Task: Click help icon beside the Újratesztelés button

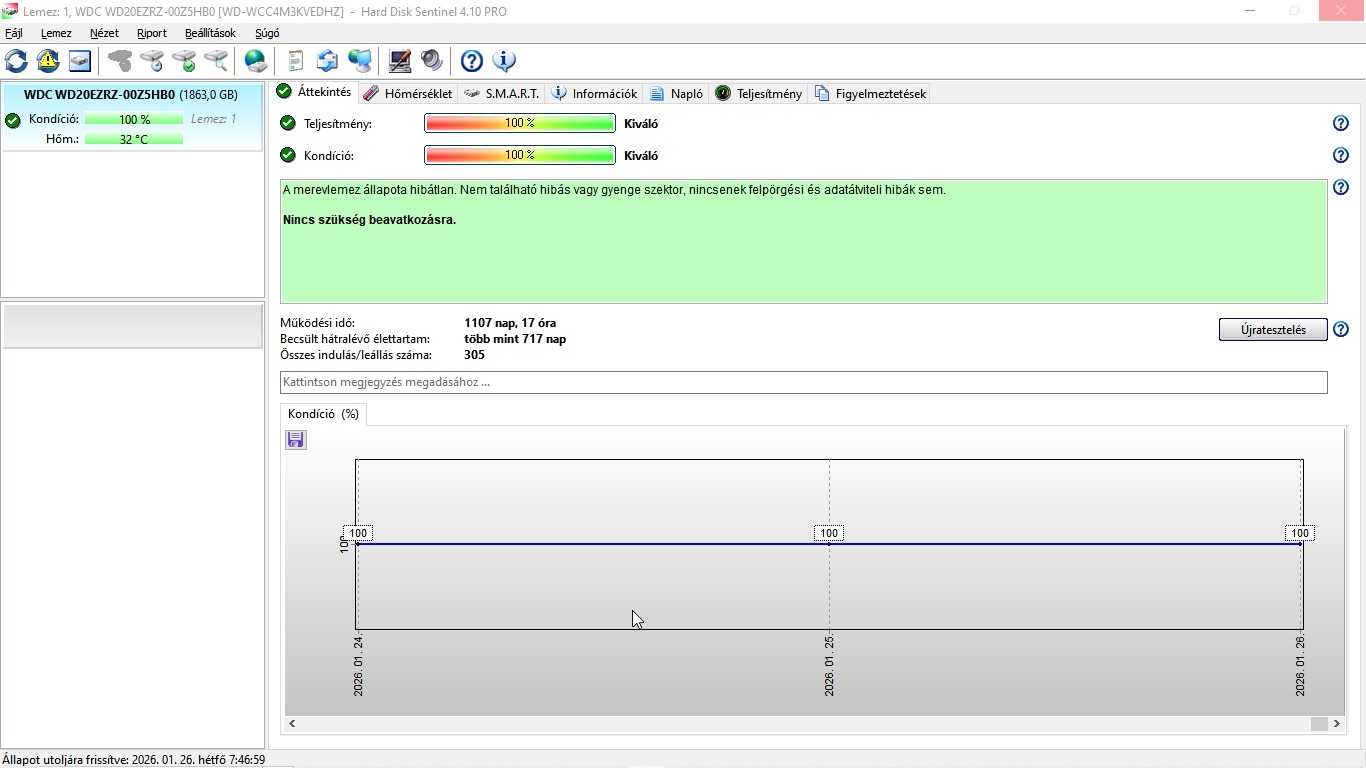Action: click(1341, 330)
